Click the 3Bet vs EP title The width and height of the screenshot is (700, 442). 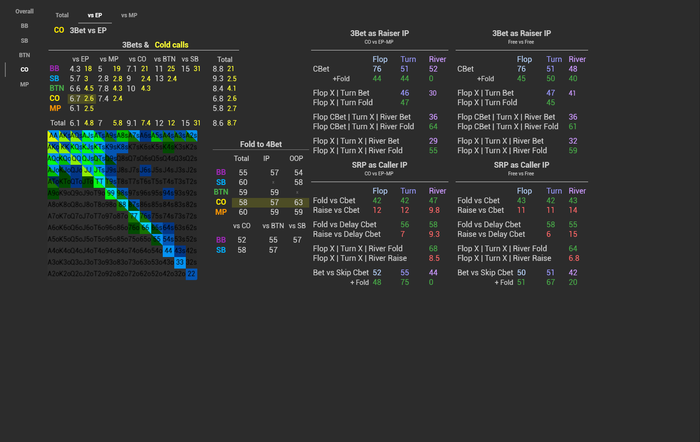coord(88,30)
